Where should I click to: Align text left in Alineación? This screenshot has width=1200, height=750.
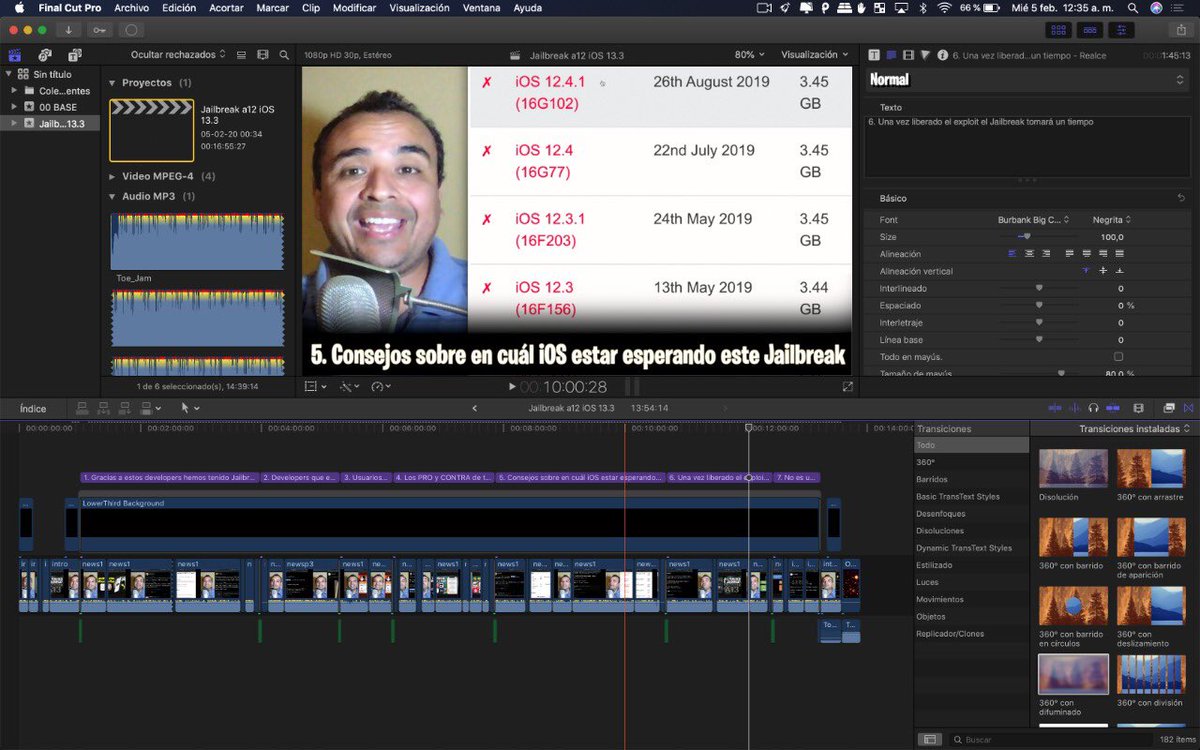[1013, 253]
